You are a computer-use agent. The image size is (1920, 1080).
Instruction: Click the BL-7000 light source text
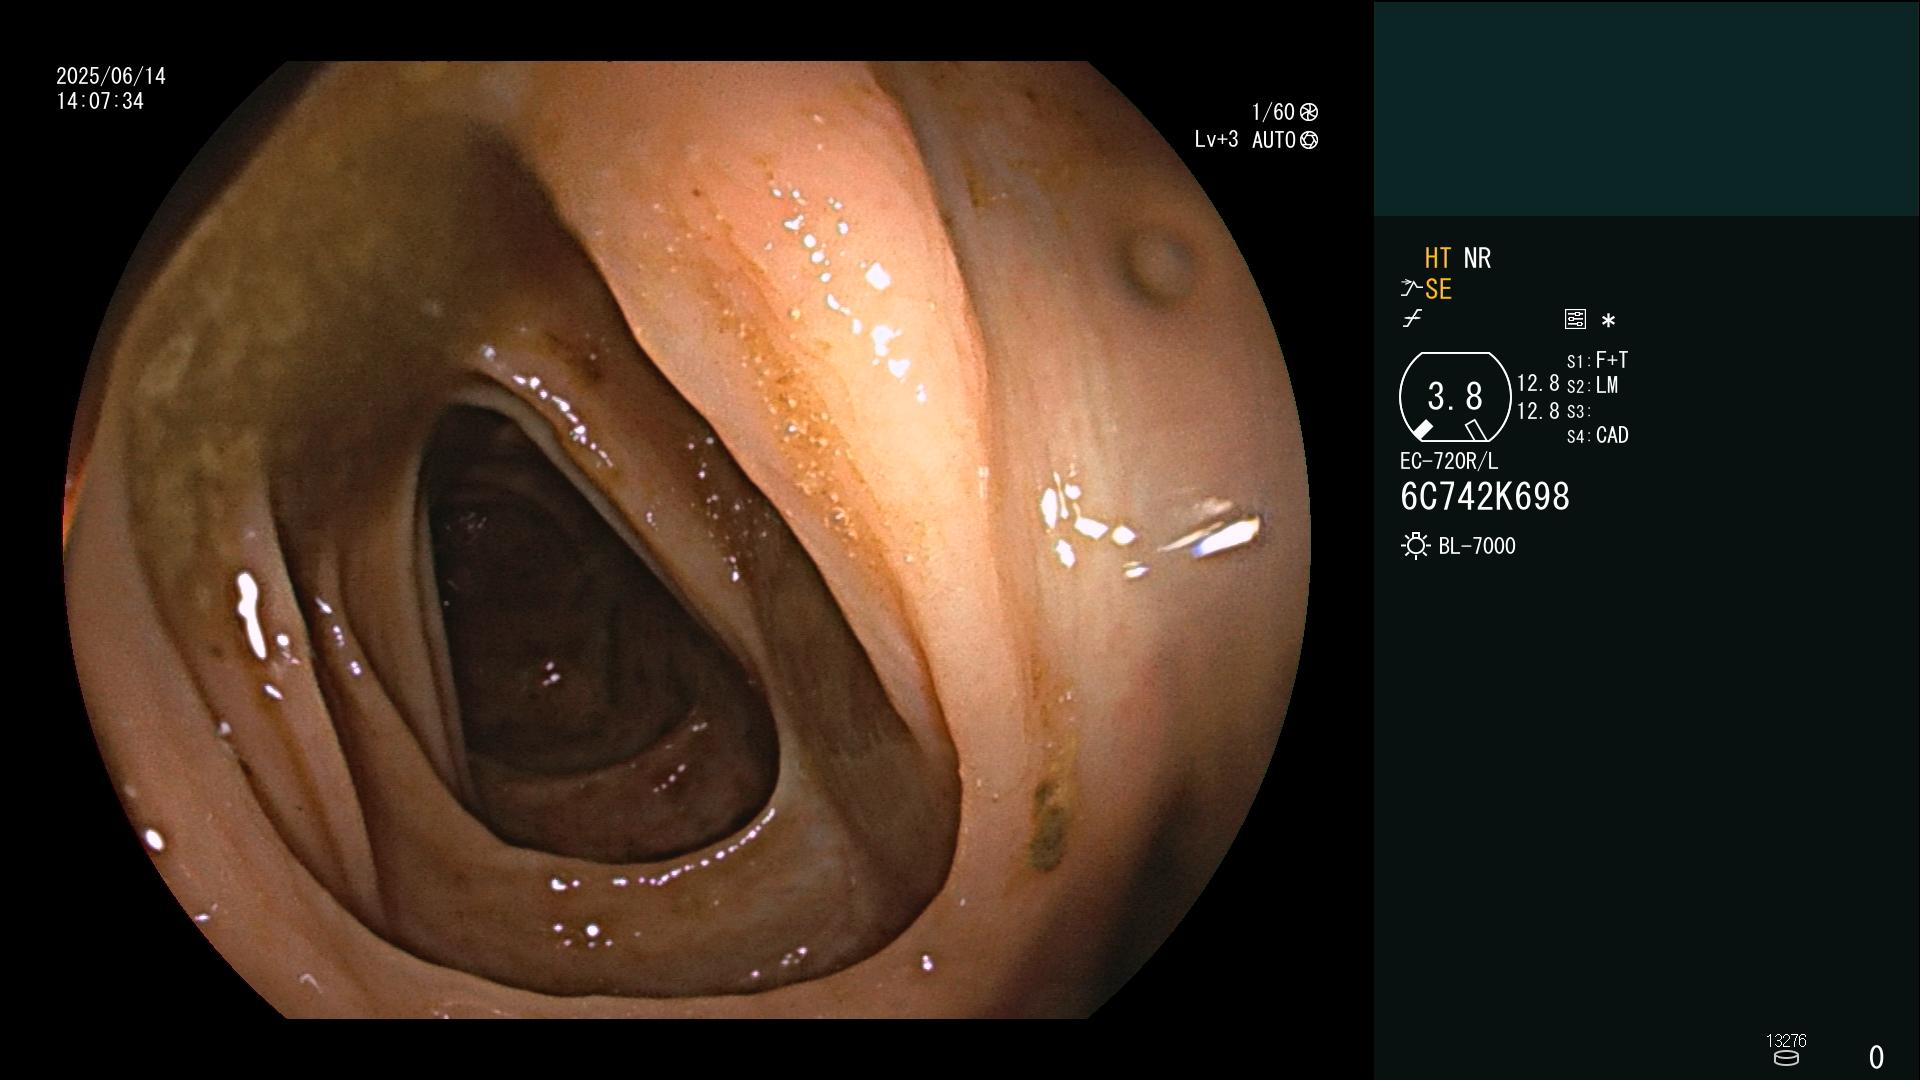(1477, 546)
